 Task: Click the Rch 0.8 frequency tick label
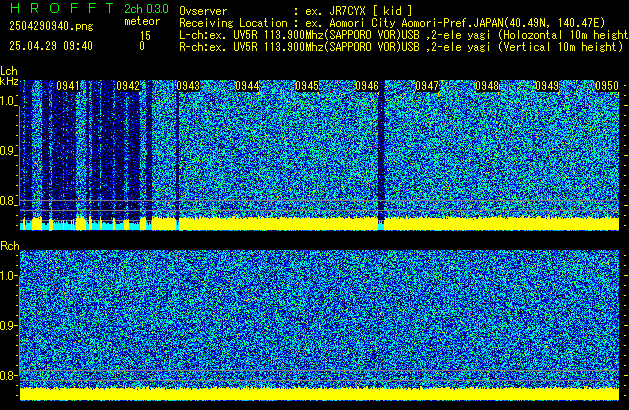(x=7, y=375)
